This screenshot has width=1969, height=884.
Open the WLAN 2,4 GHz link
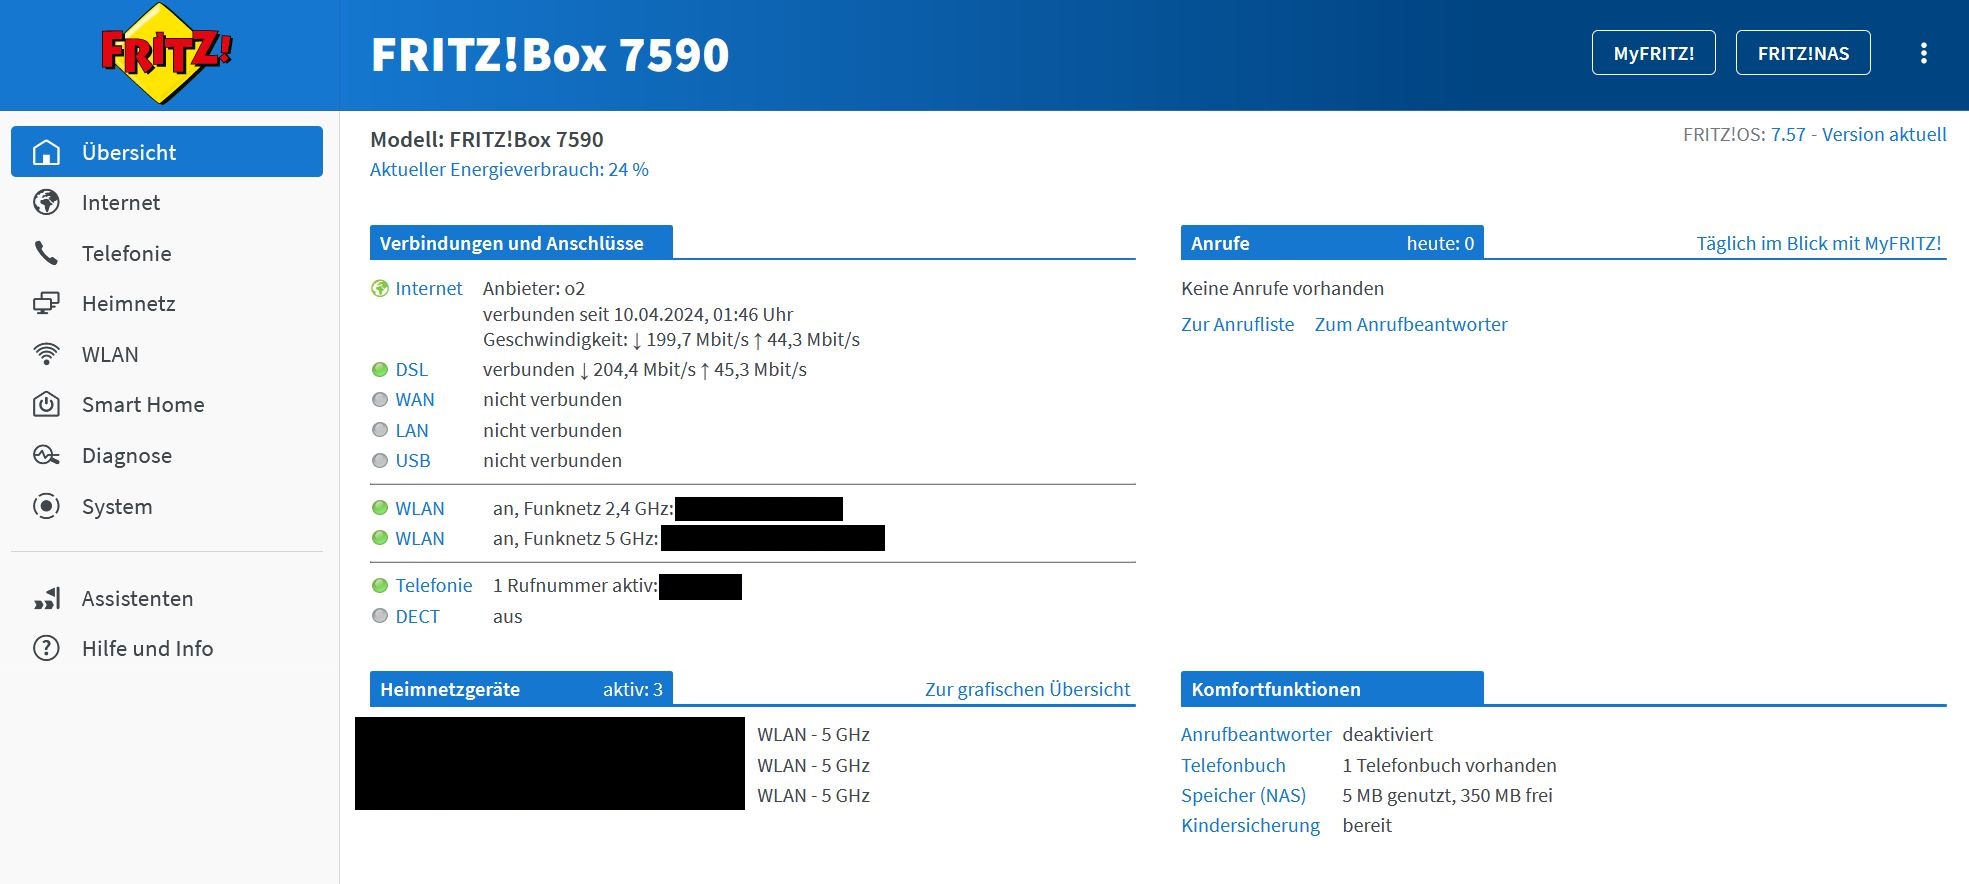[x=420, y=509]
